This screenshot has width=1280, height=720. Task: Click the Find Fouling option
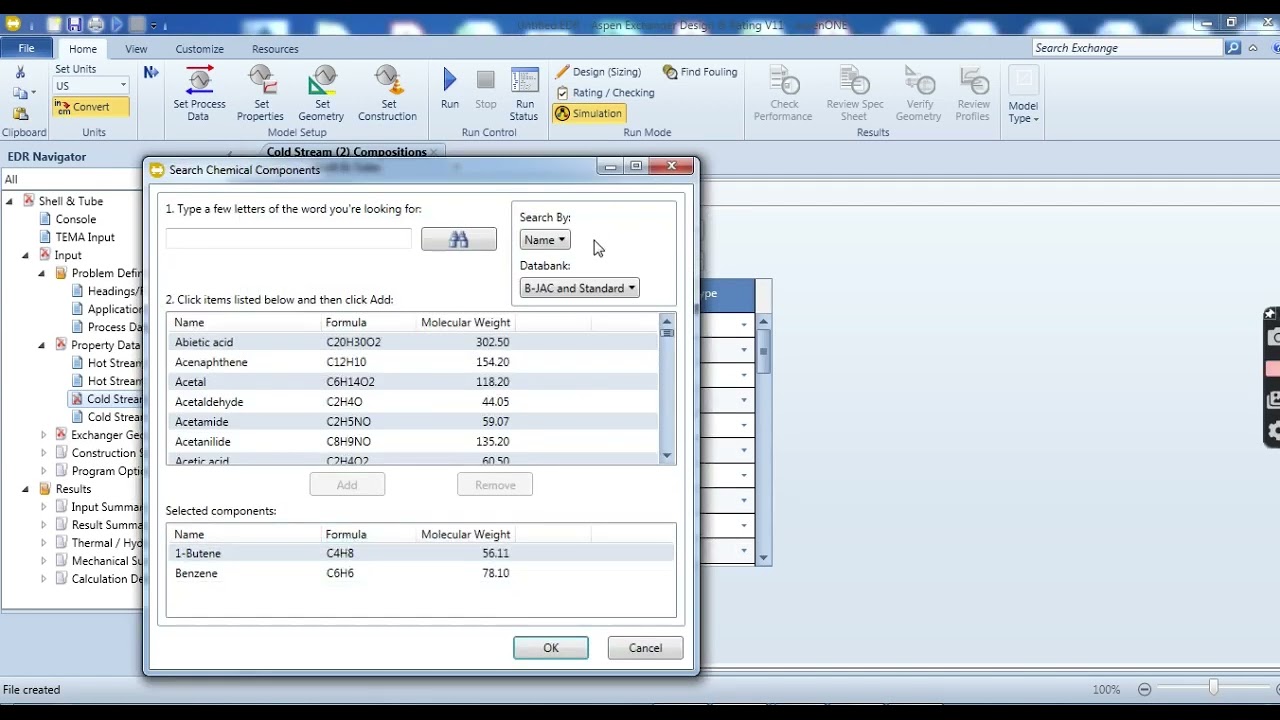(700, 72)
